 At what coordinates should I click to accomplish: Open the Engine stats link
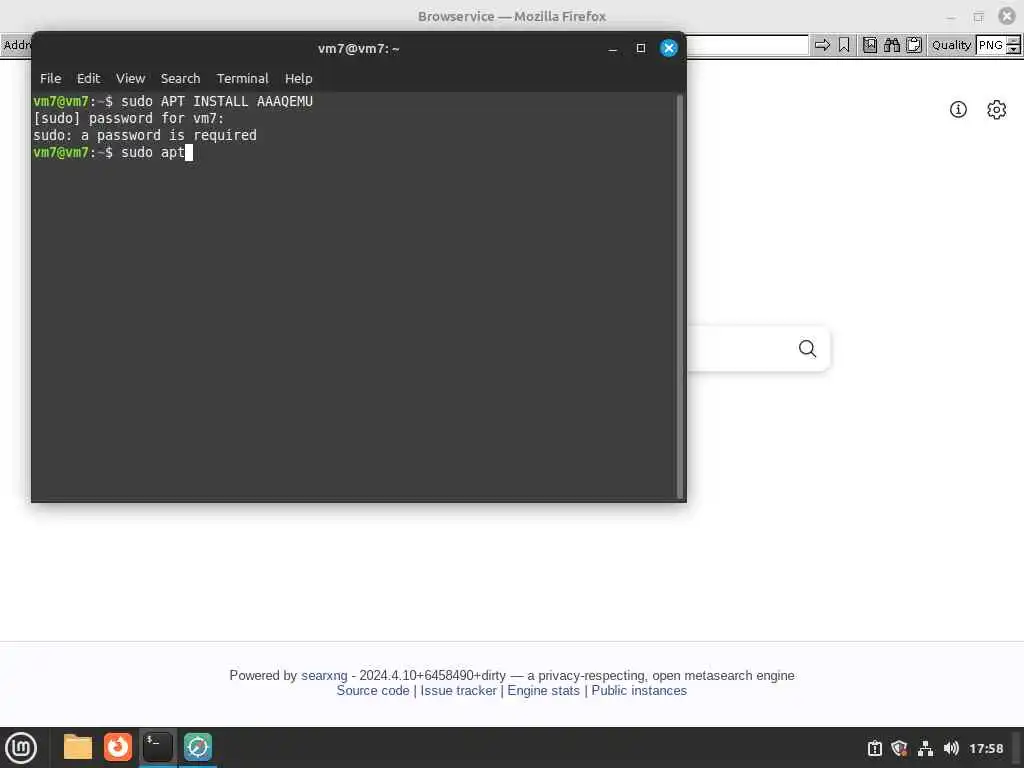pos(543,690)
